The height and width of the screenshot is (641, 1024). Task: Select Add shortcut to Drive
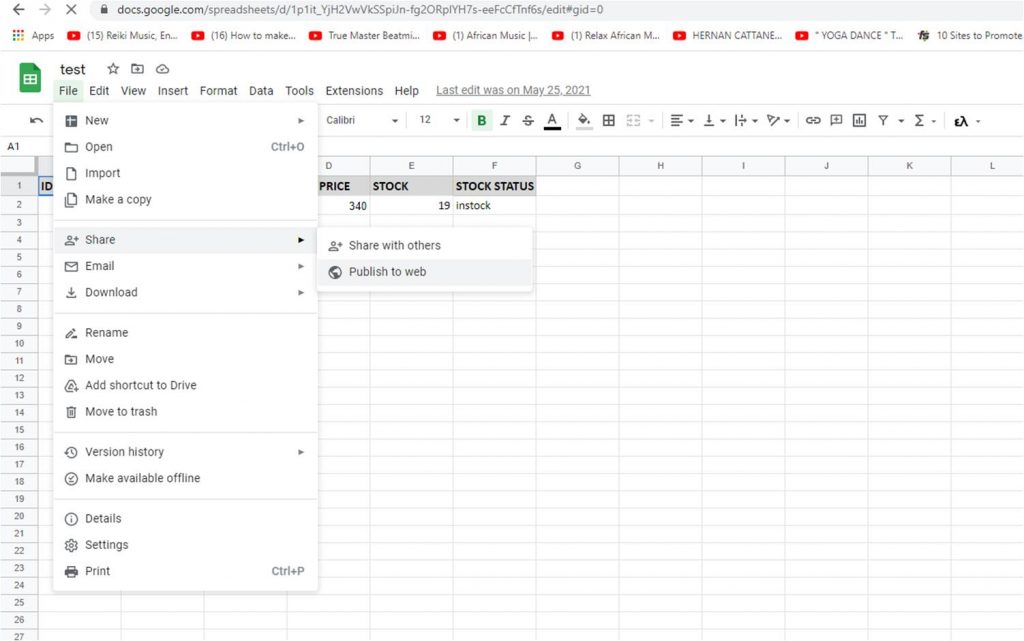pyautogui.click(x=185, y=385)
